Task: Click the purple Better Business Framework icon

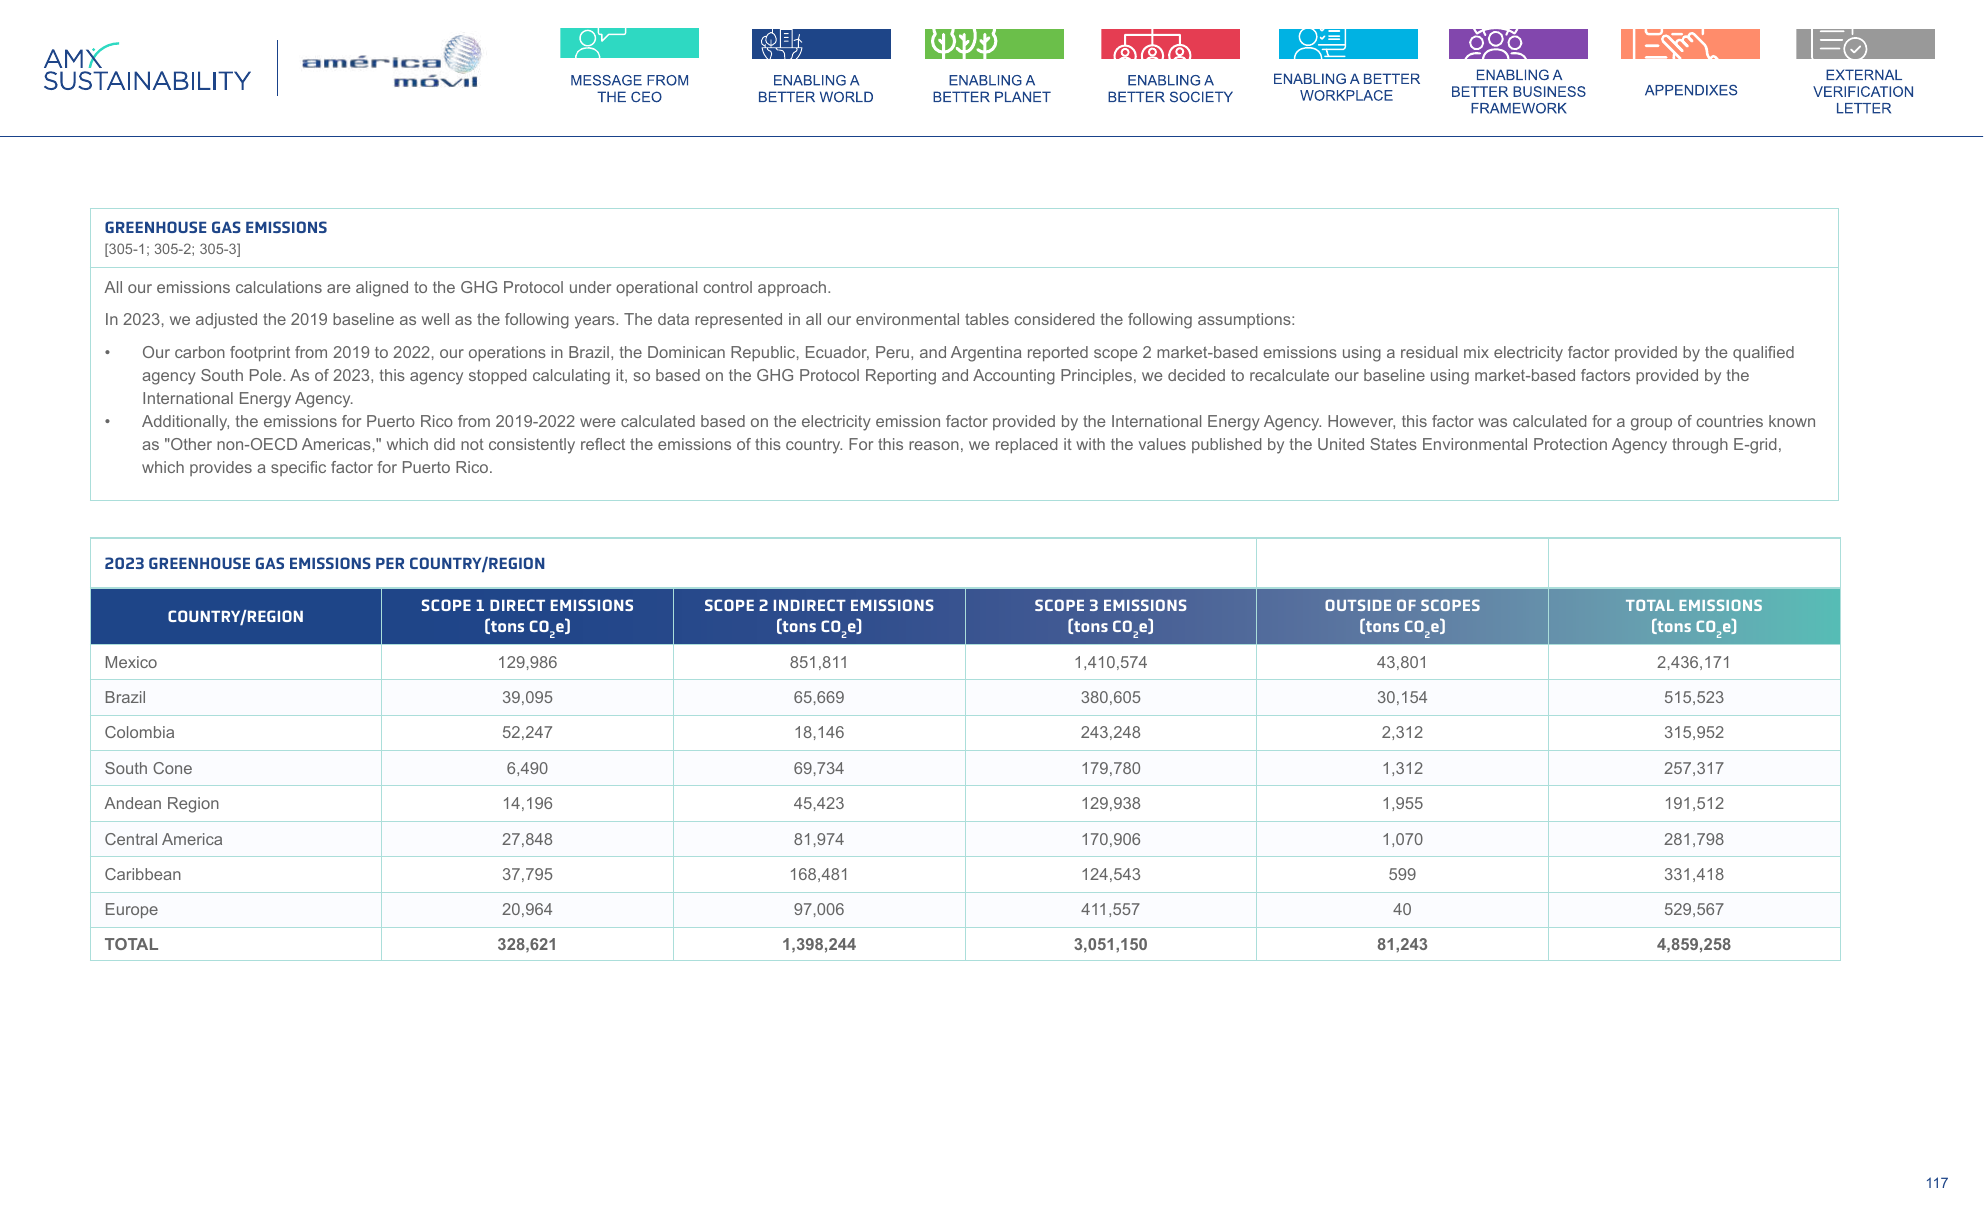Action: [x=1518, y=43]
